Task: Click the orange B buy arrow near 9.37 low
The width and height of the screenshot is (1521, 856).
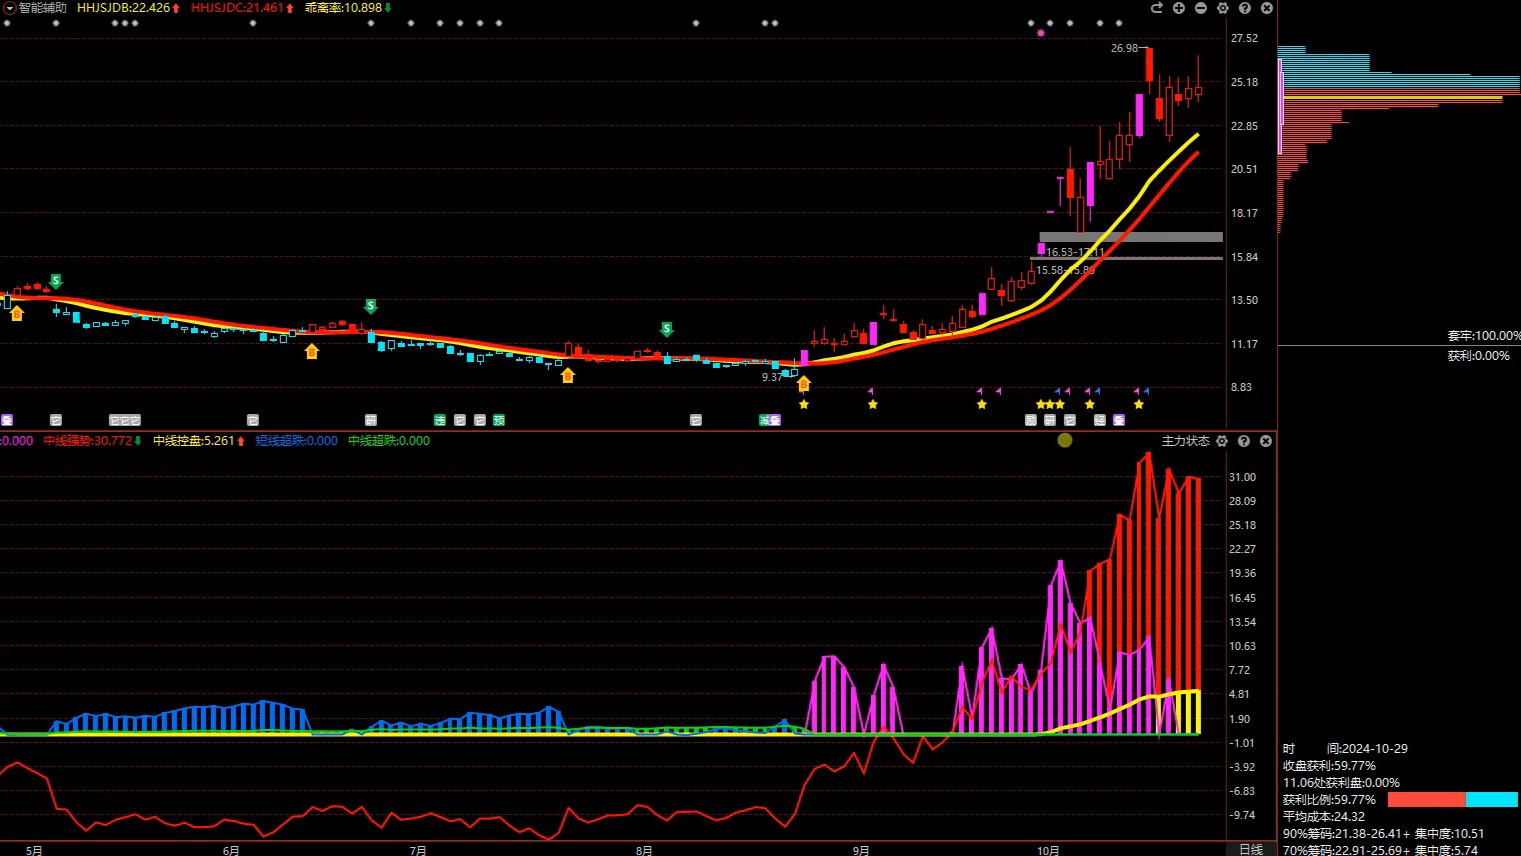Action: 804,383
